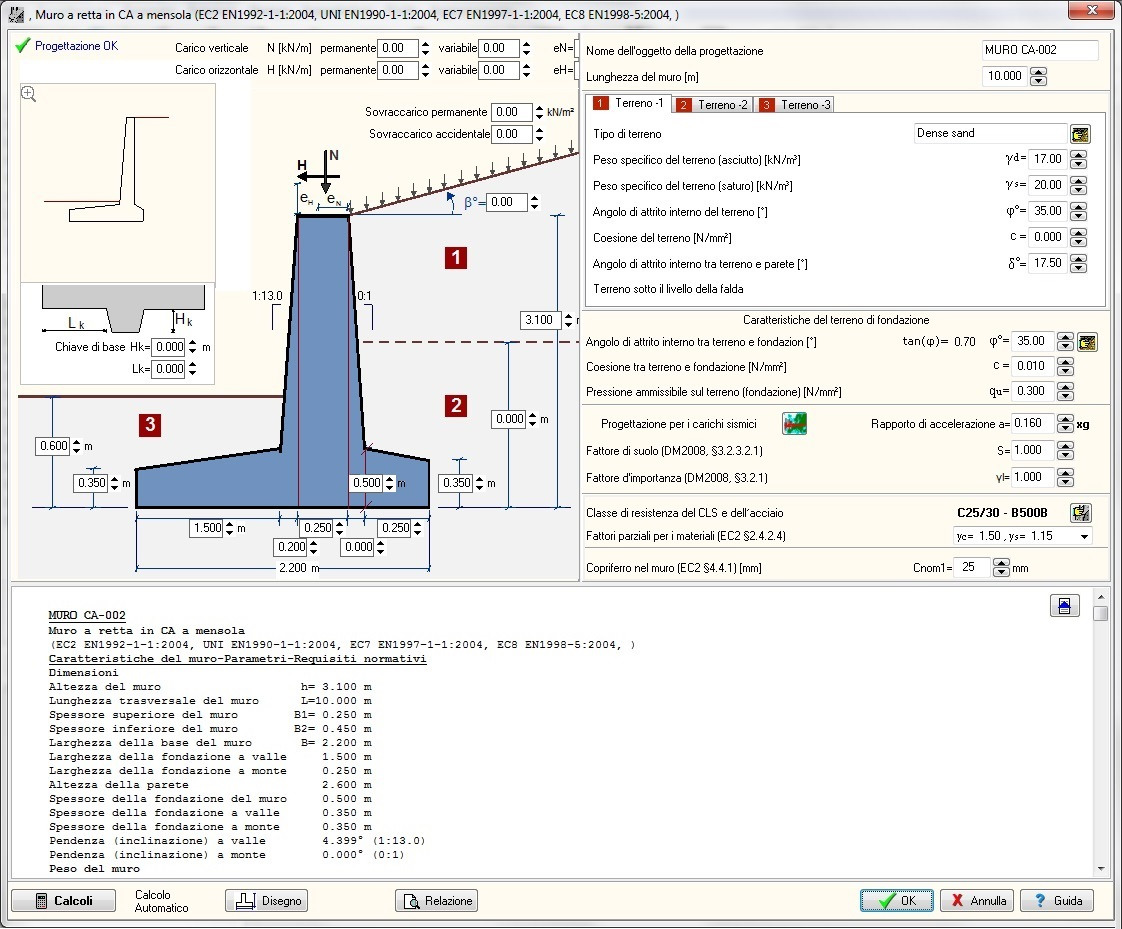Open help with the Guida button
The image size is (1122, 929).
(x=1057, y=900)
